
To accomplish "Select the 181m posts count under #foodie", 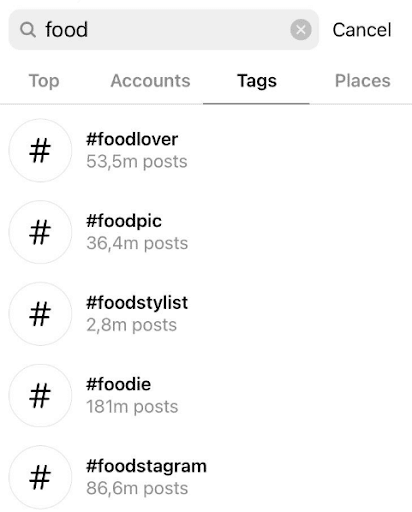I will point(132,407).
